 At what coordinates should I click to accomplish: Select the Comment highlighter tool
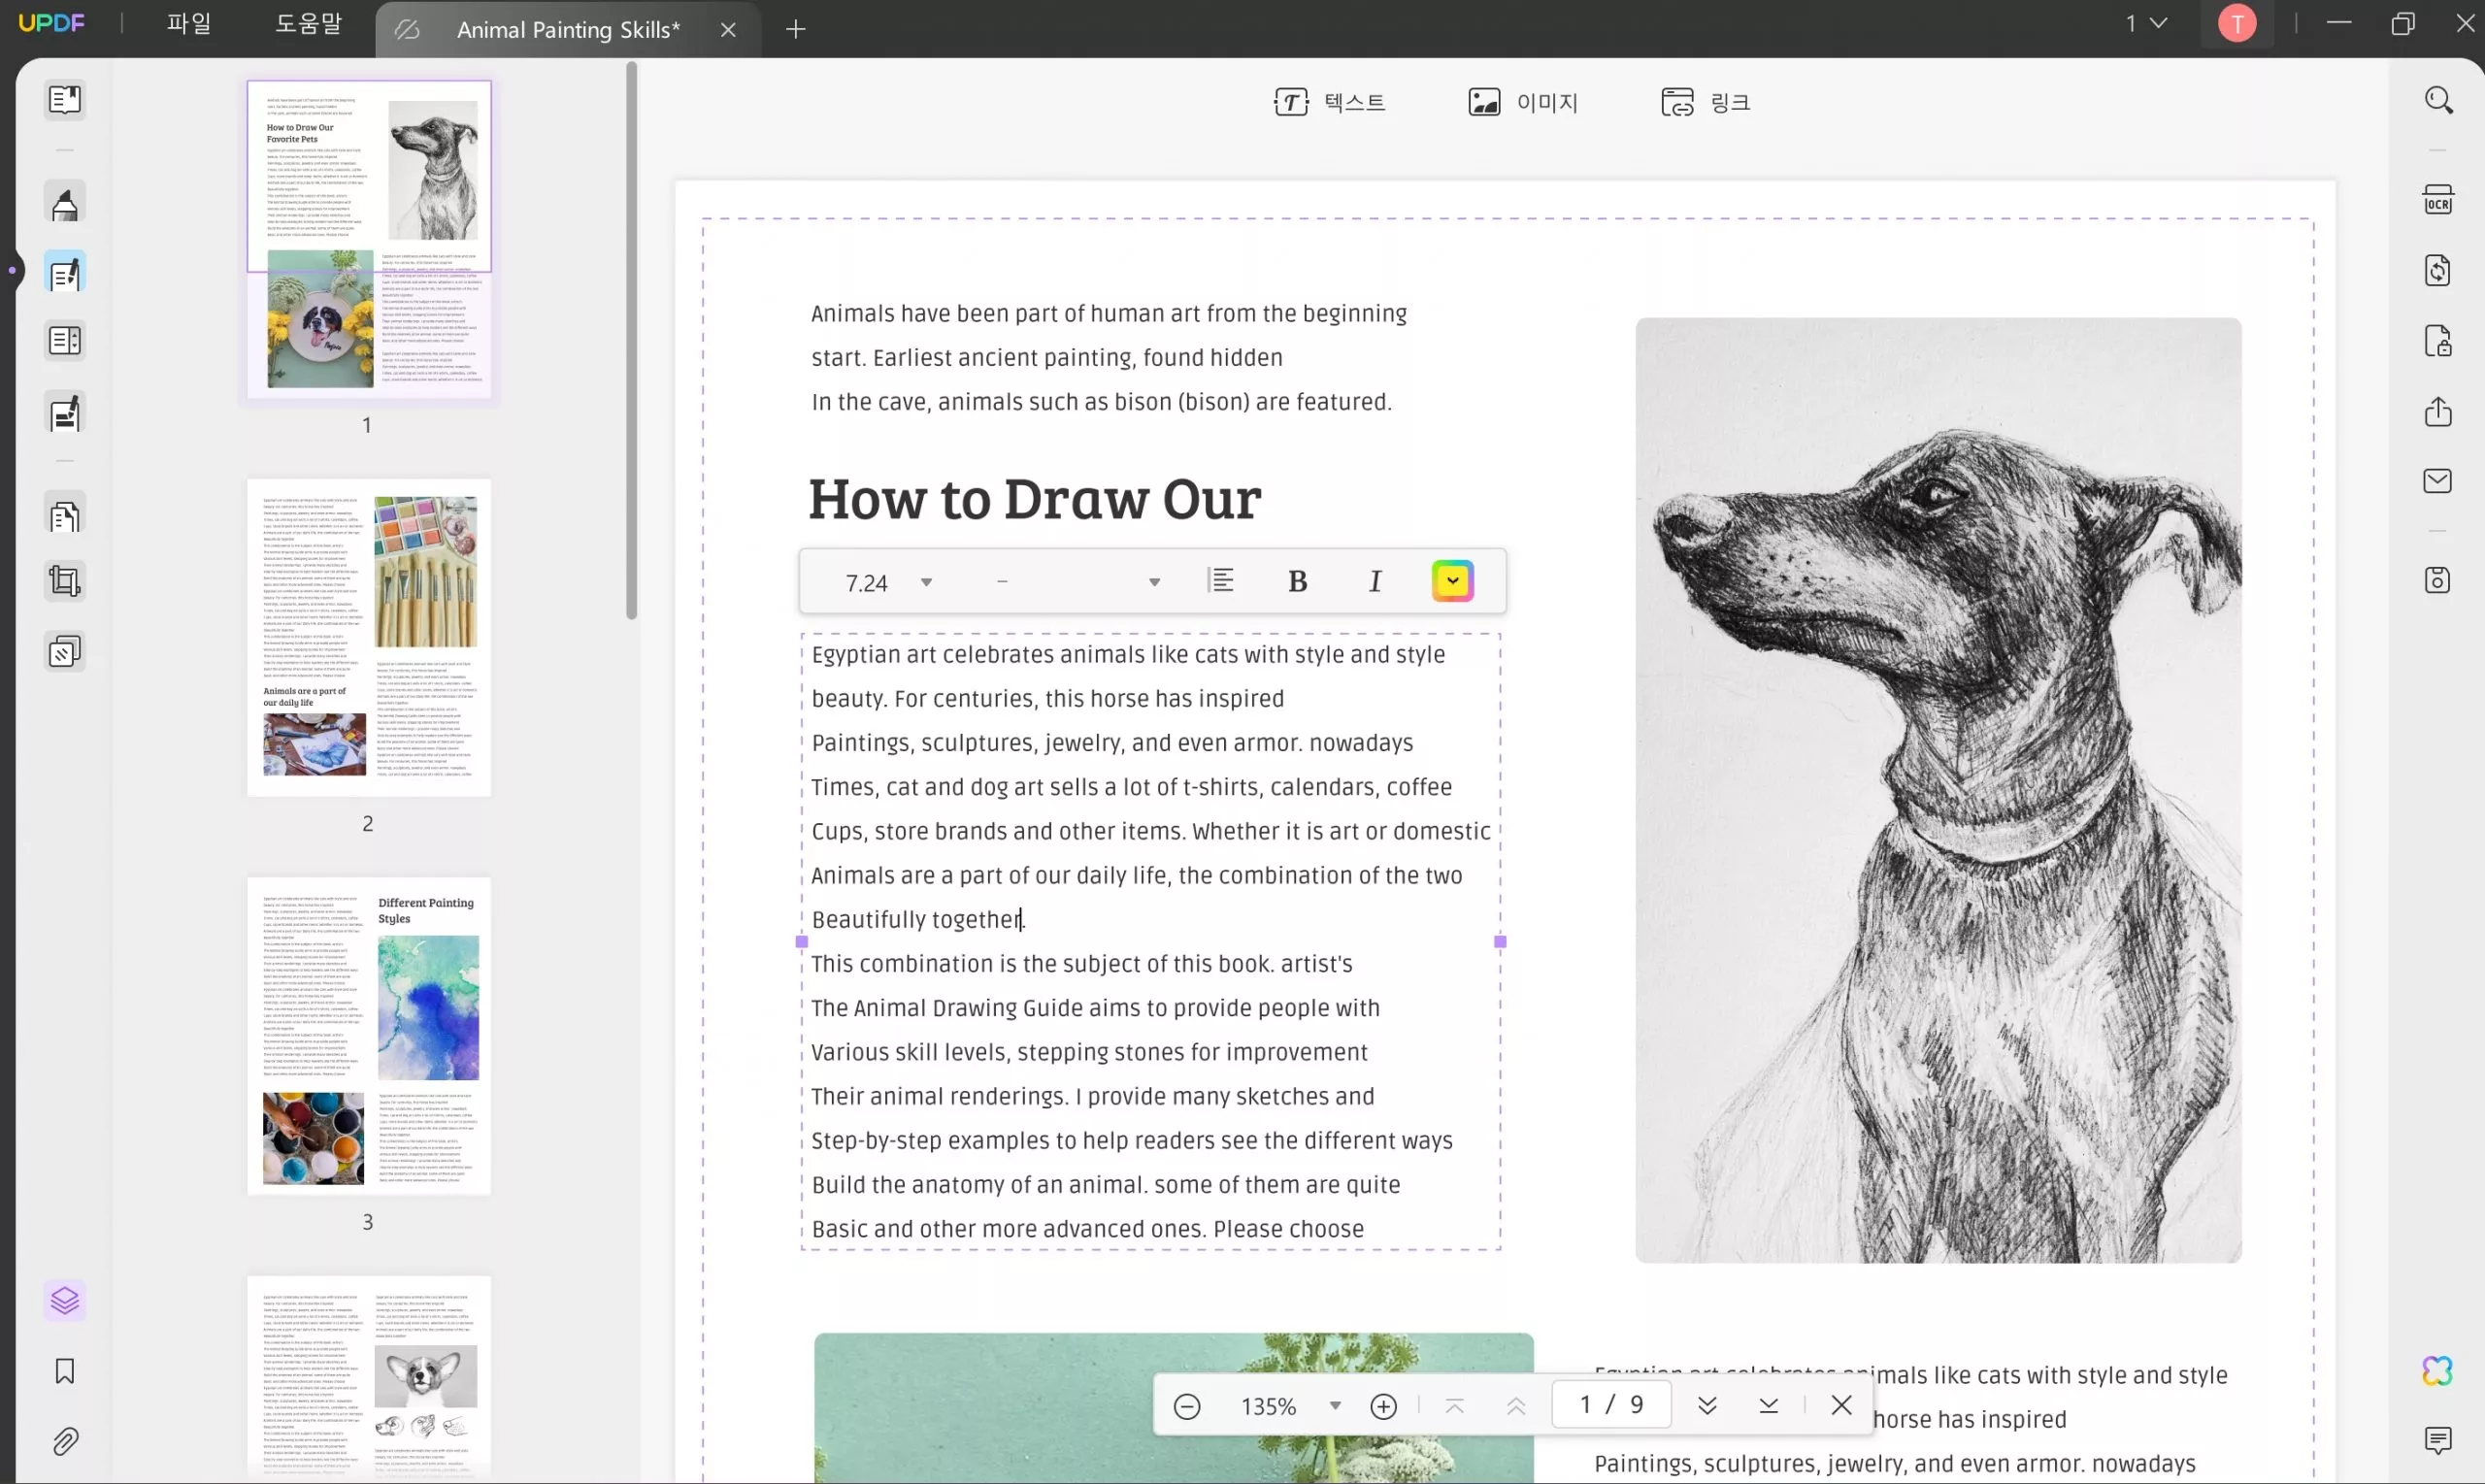[x=65, y=205]
